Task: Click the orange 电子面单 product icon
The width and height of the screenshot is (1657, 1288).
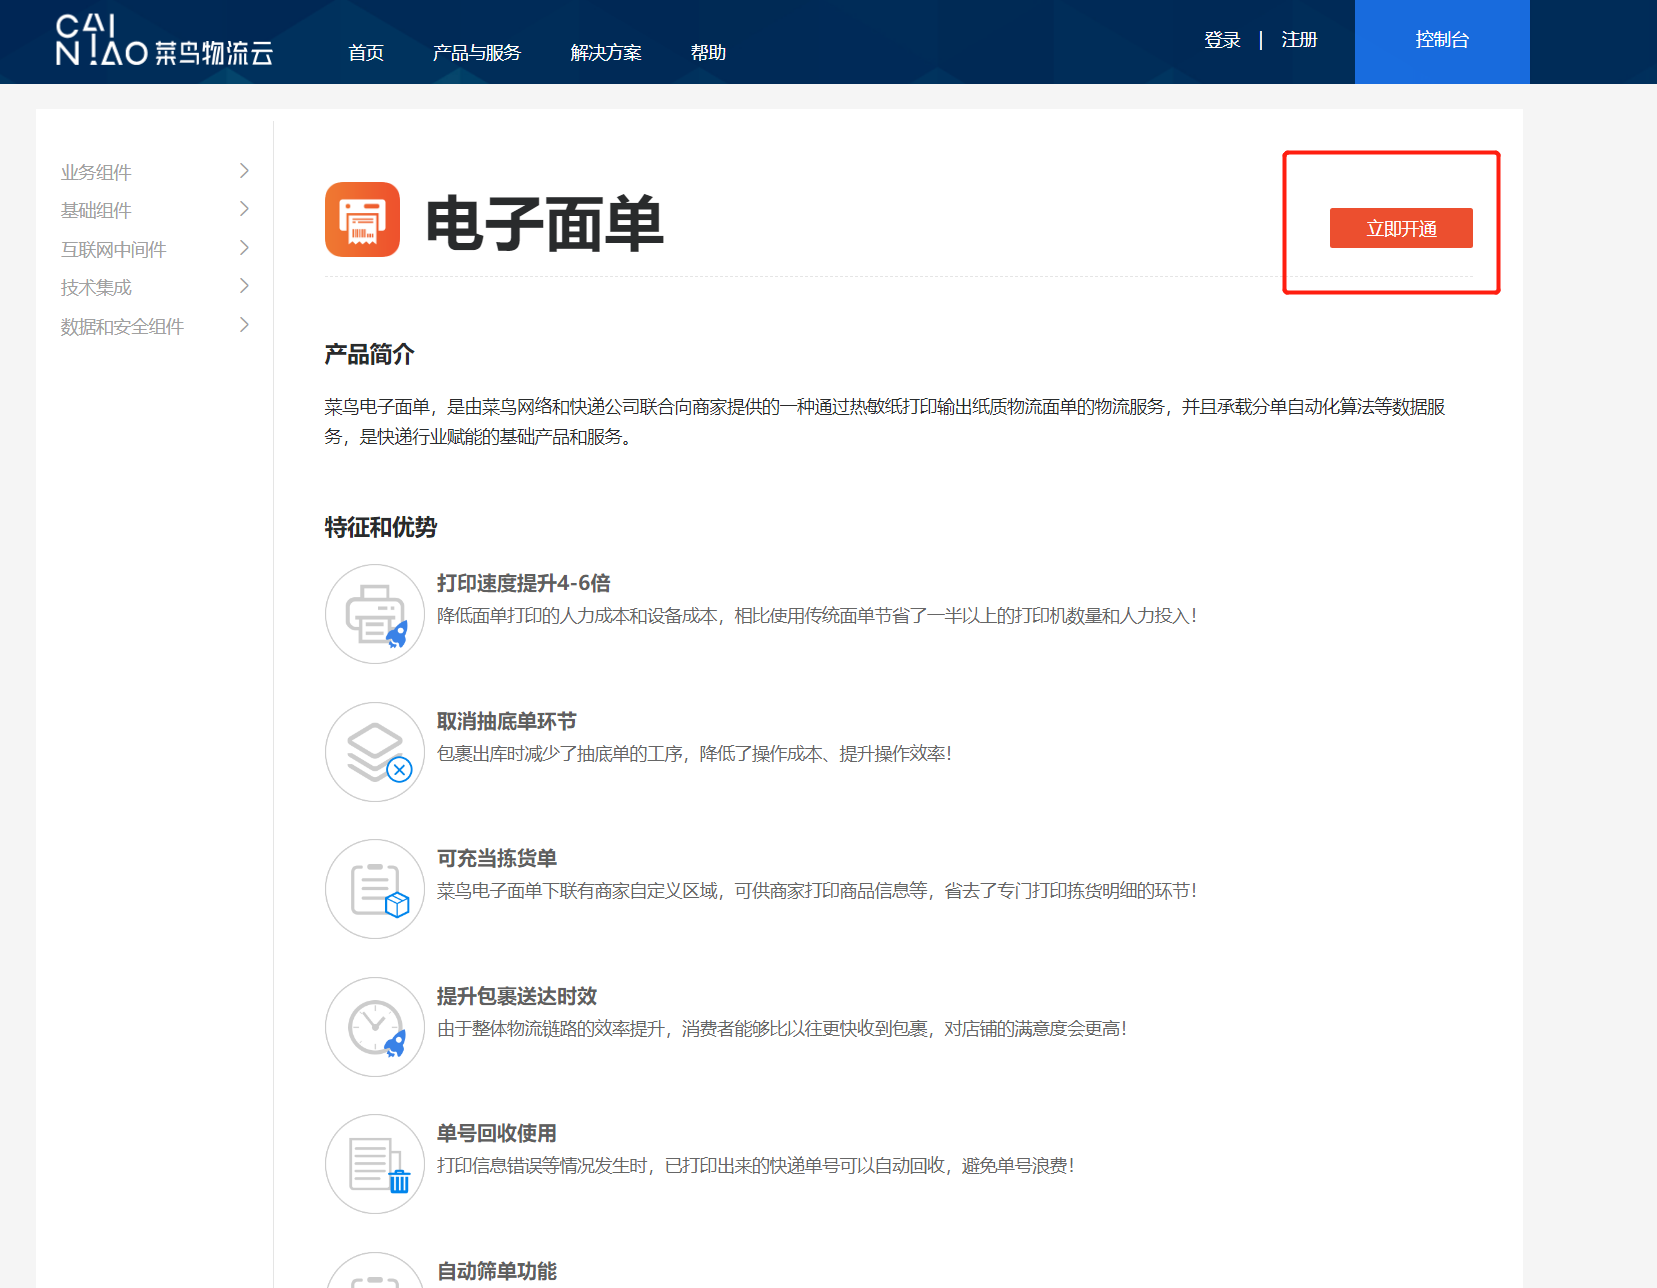Action: coord(362,219)
